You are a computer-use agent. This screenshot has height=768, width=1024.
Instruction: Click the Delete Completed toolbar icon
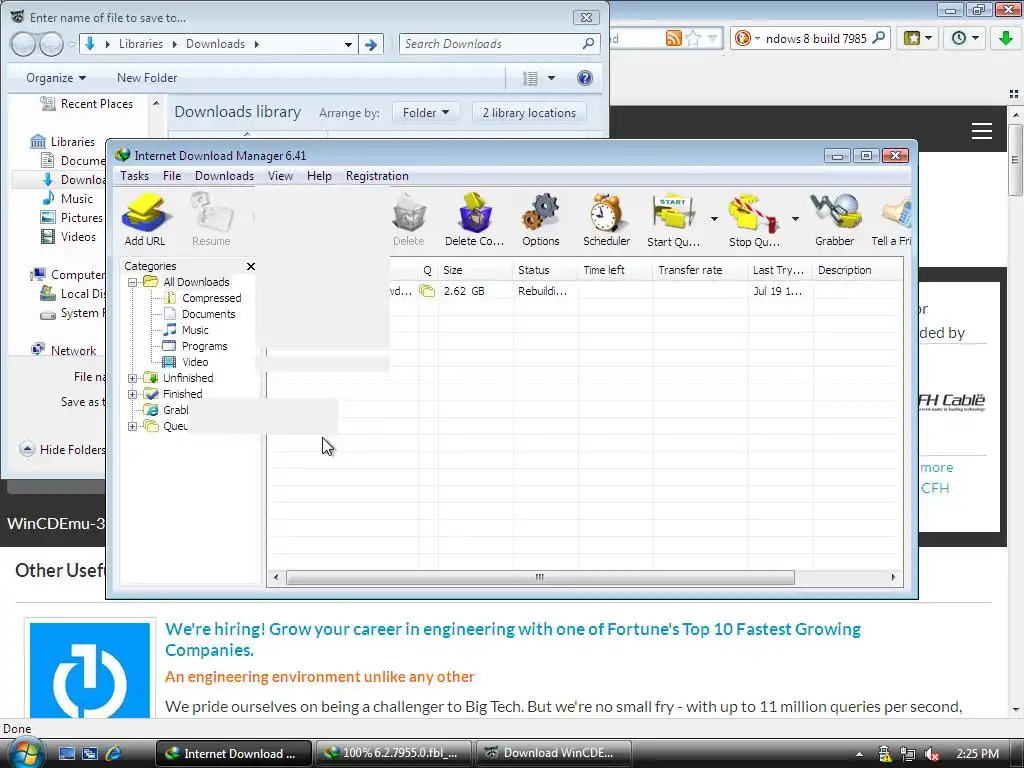[x=475, y=220]
